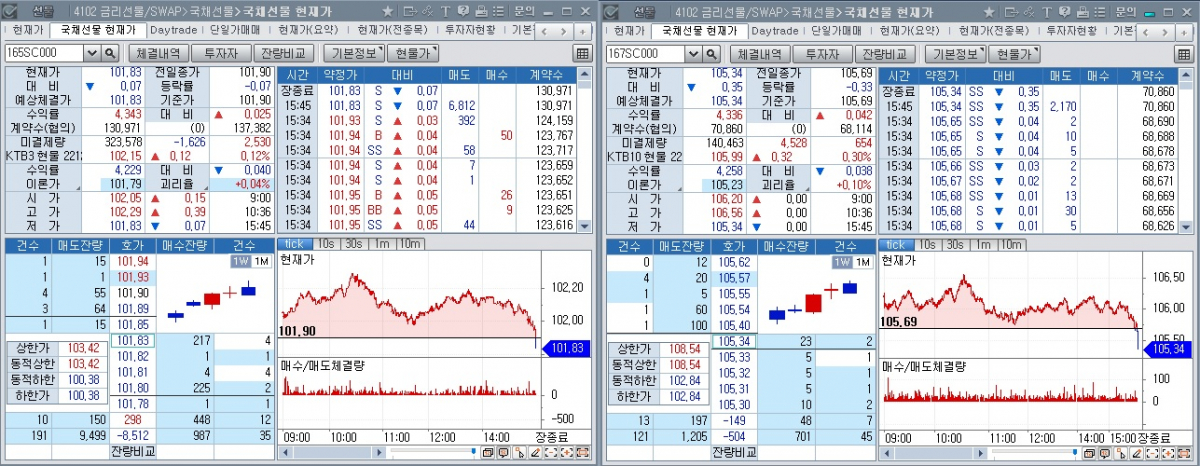
Task: Open help icon in left window title bar
Action: coord(463,11)
